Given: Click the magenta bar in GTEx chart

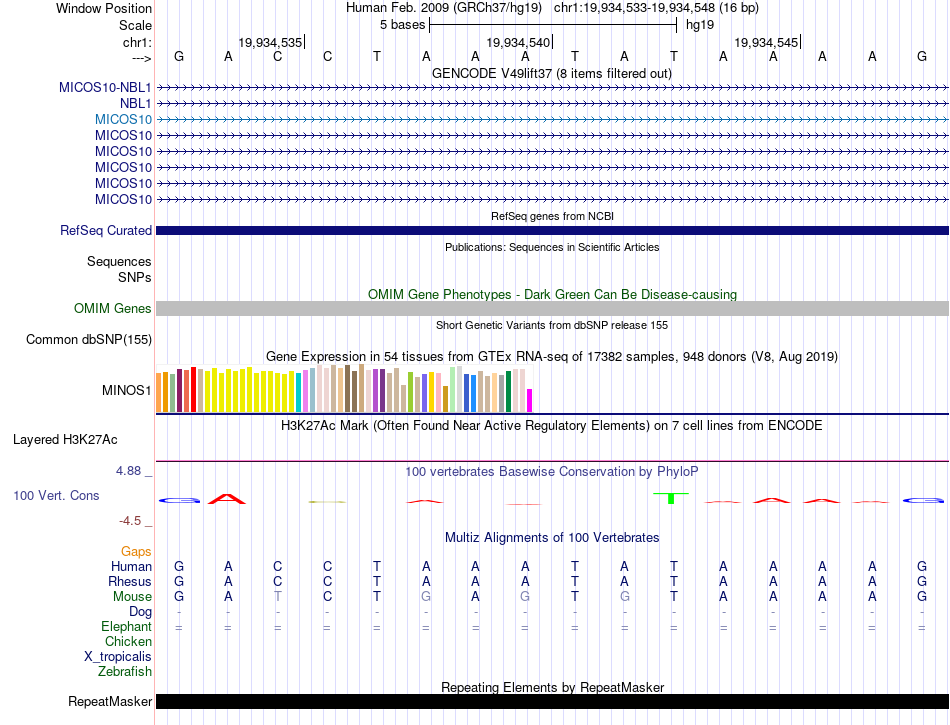Looking at the screenshot, I should [530, 400].
